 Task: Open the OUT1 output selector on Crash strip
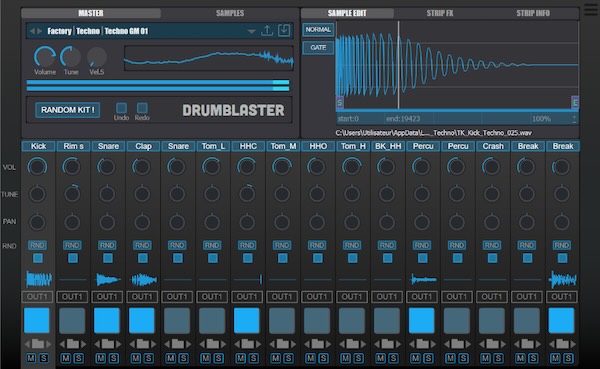click(x=492, y=297)
